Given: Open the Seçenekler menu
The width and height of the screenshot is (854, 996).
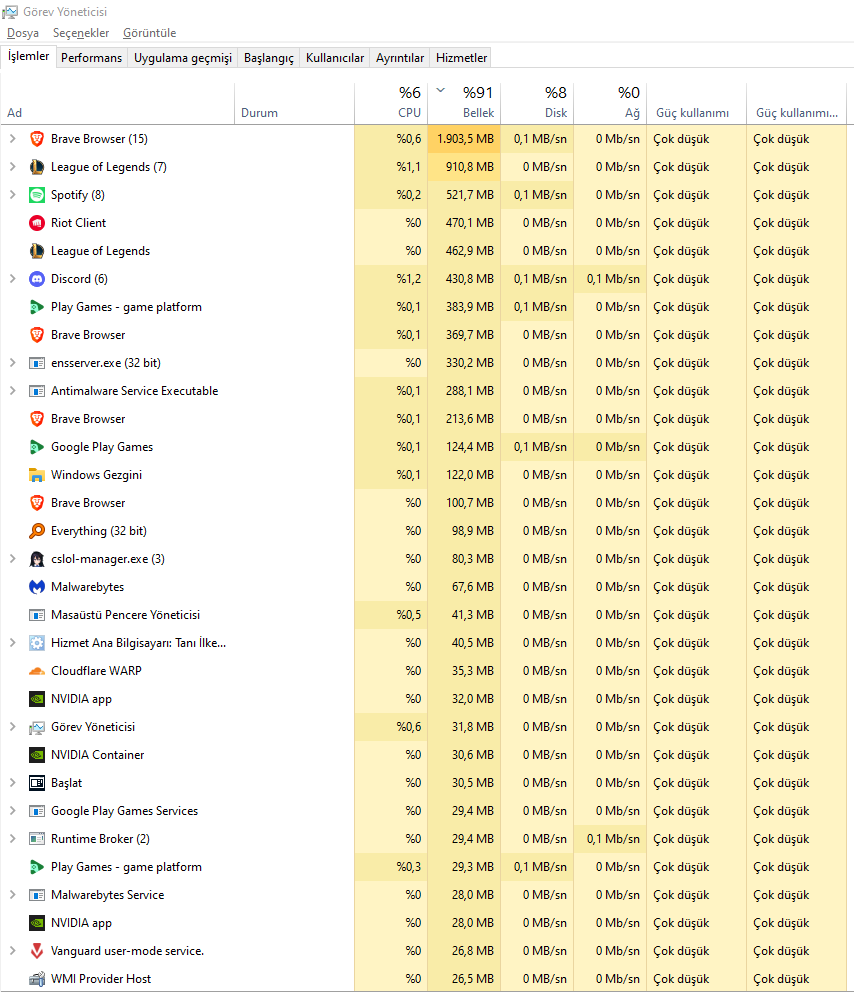Looking at the screenshot, I should pos(81,33).
